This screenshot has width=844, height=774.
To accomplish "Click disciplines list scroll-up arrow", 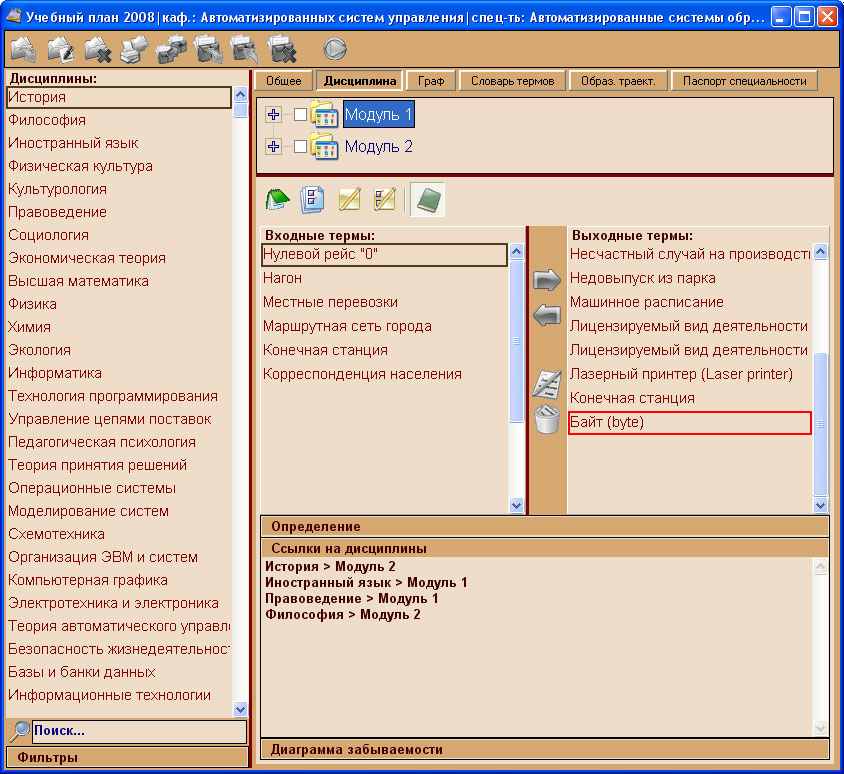I will tap(241, 95).
